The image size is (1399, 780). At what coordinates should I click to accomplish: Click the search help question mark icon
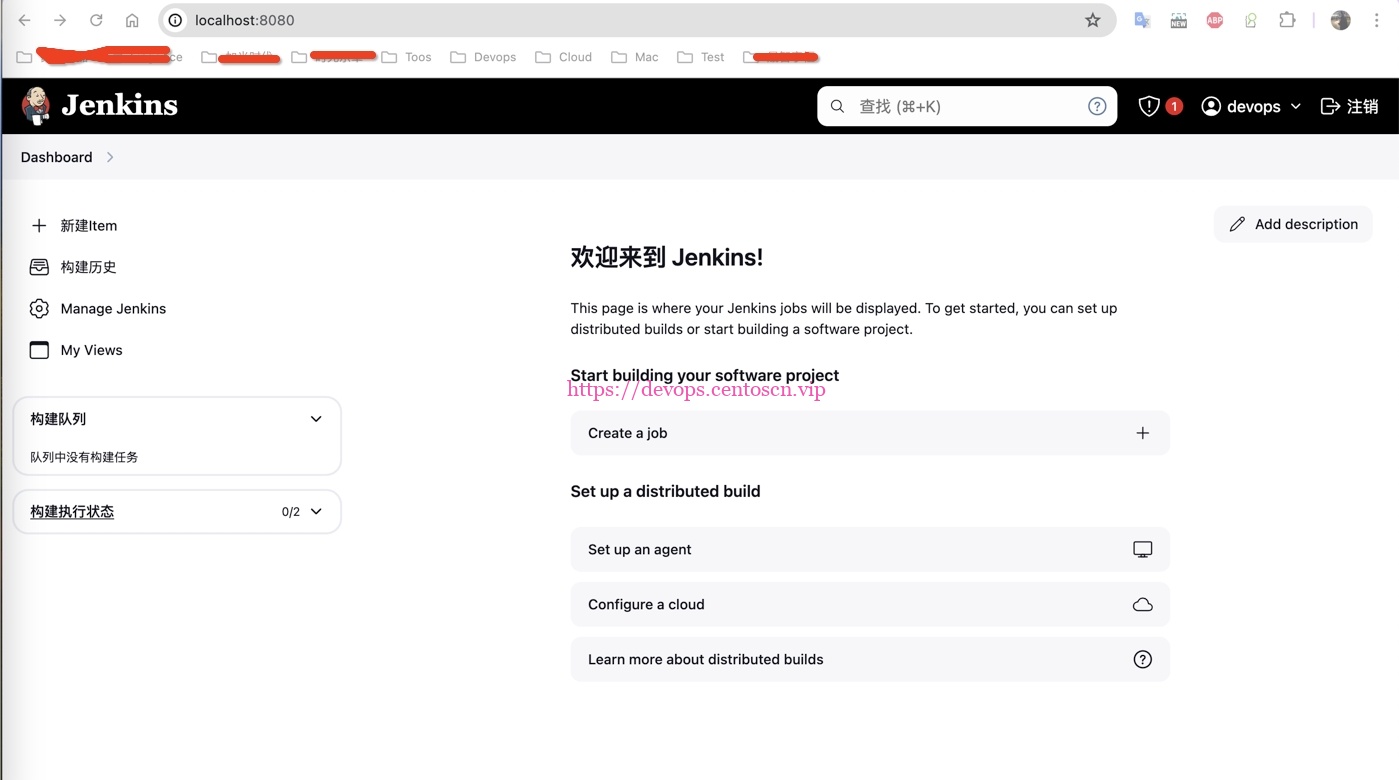pyautogui.click(x=1096, y=105)
